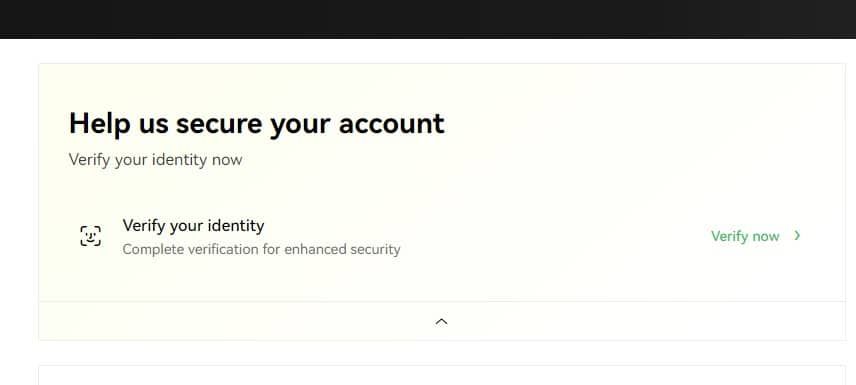Open the Verify now link

point(745,236)
